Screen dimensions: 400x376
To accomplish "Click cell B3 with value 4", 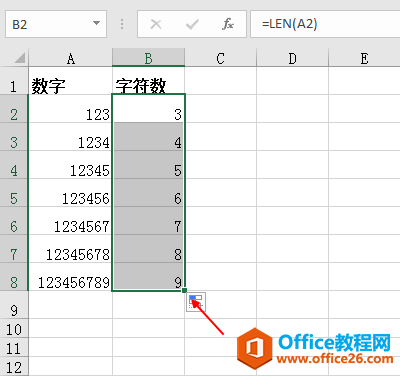I will pyautogui.click(x=148, y=137).
